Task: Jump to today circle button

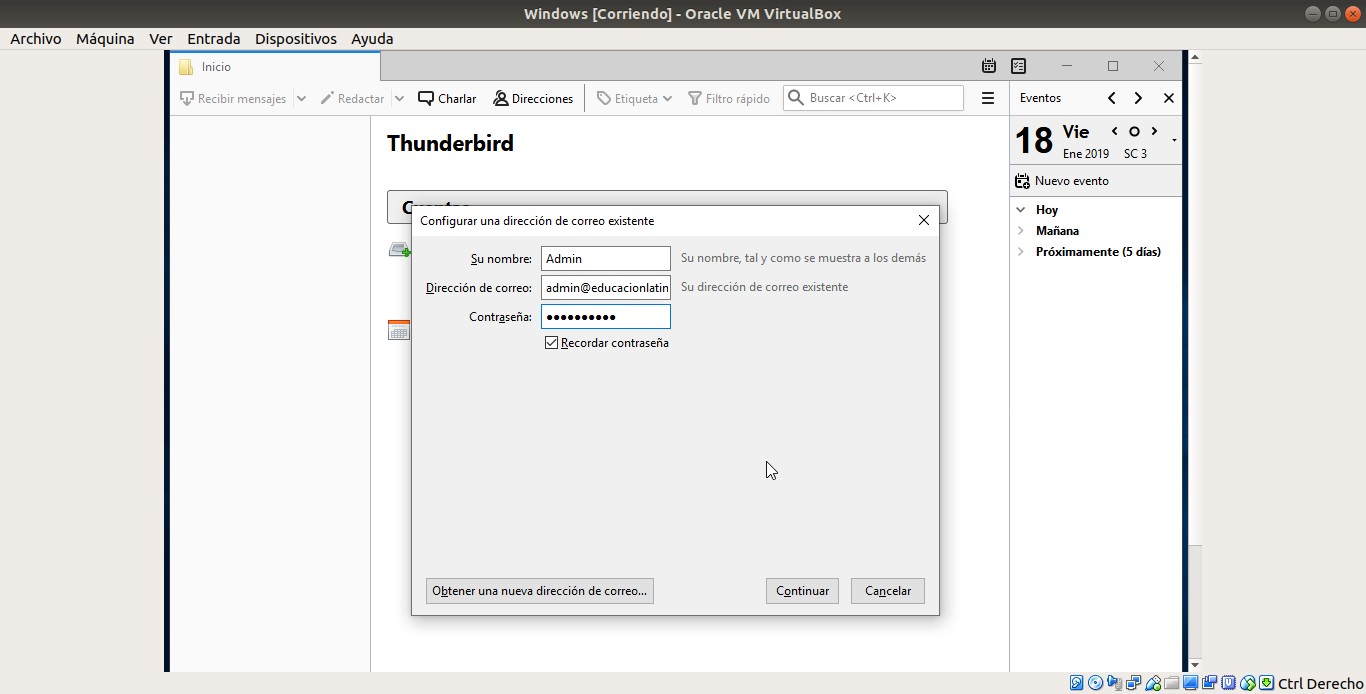Action: point(1134,131)
